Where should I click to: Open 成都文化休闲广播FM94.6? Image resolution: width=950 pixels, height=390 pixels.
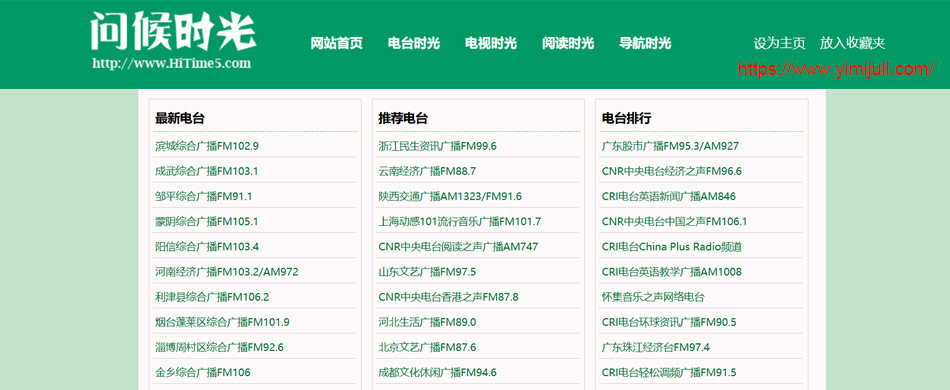[437, 372]
